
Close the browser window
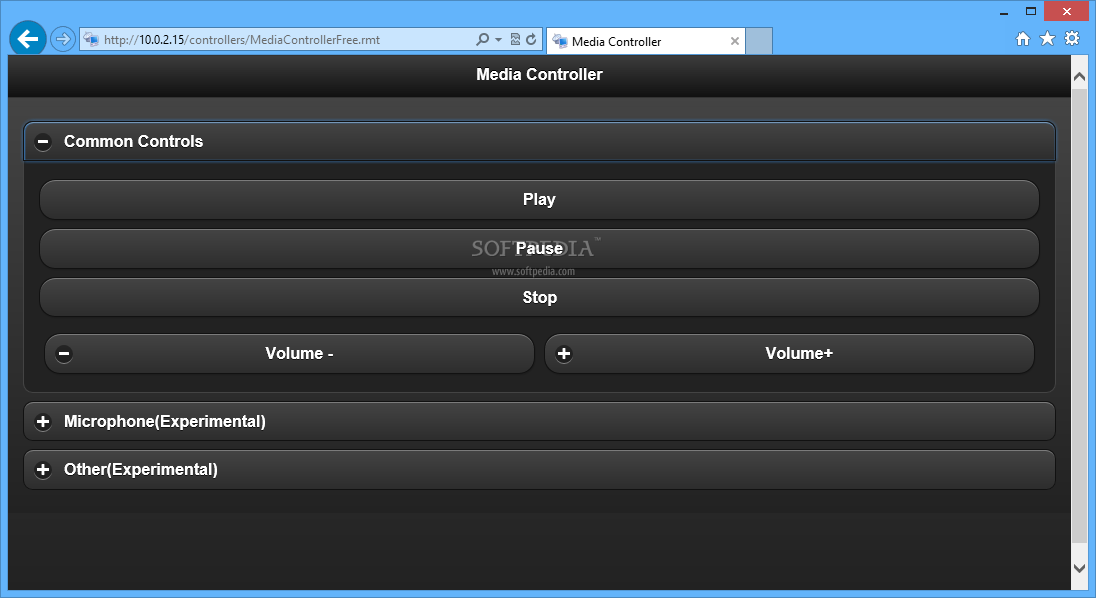click(x=1067, y=11)
